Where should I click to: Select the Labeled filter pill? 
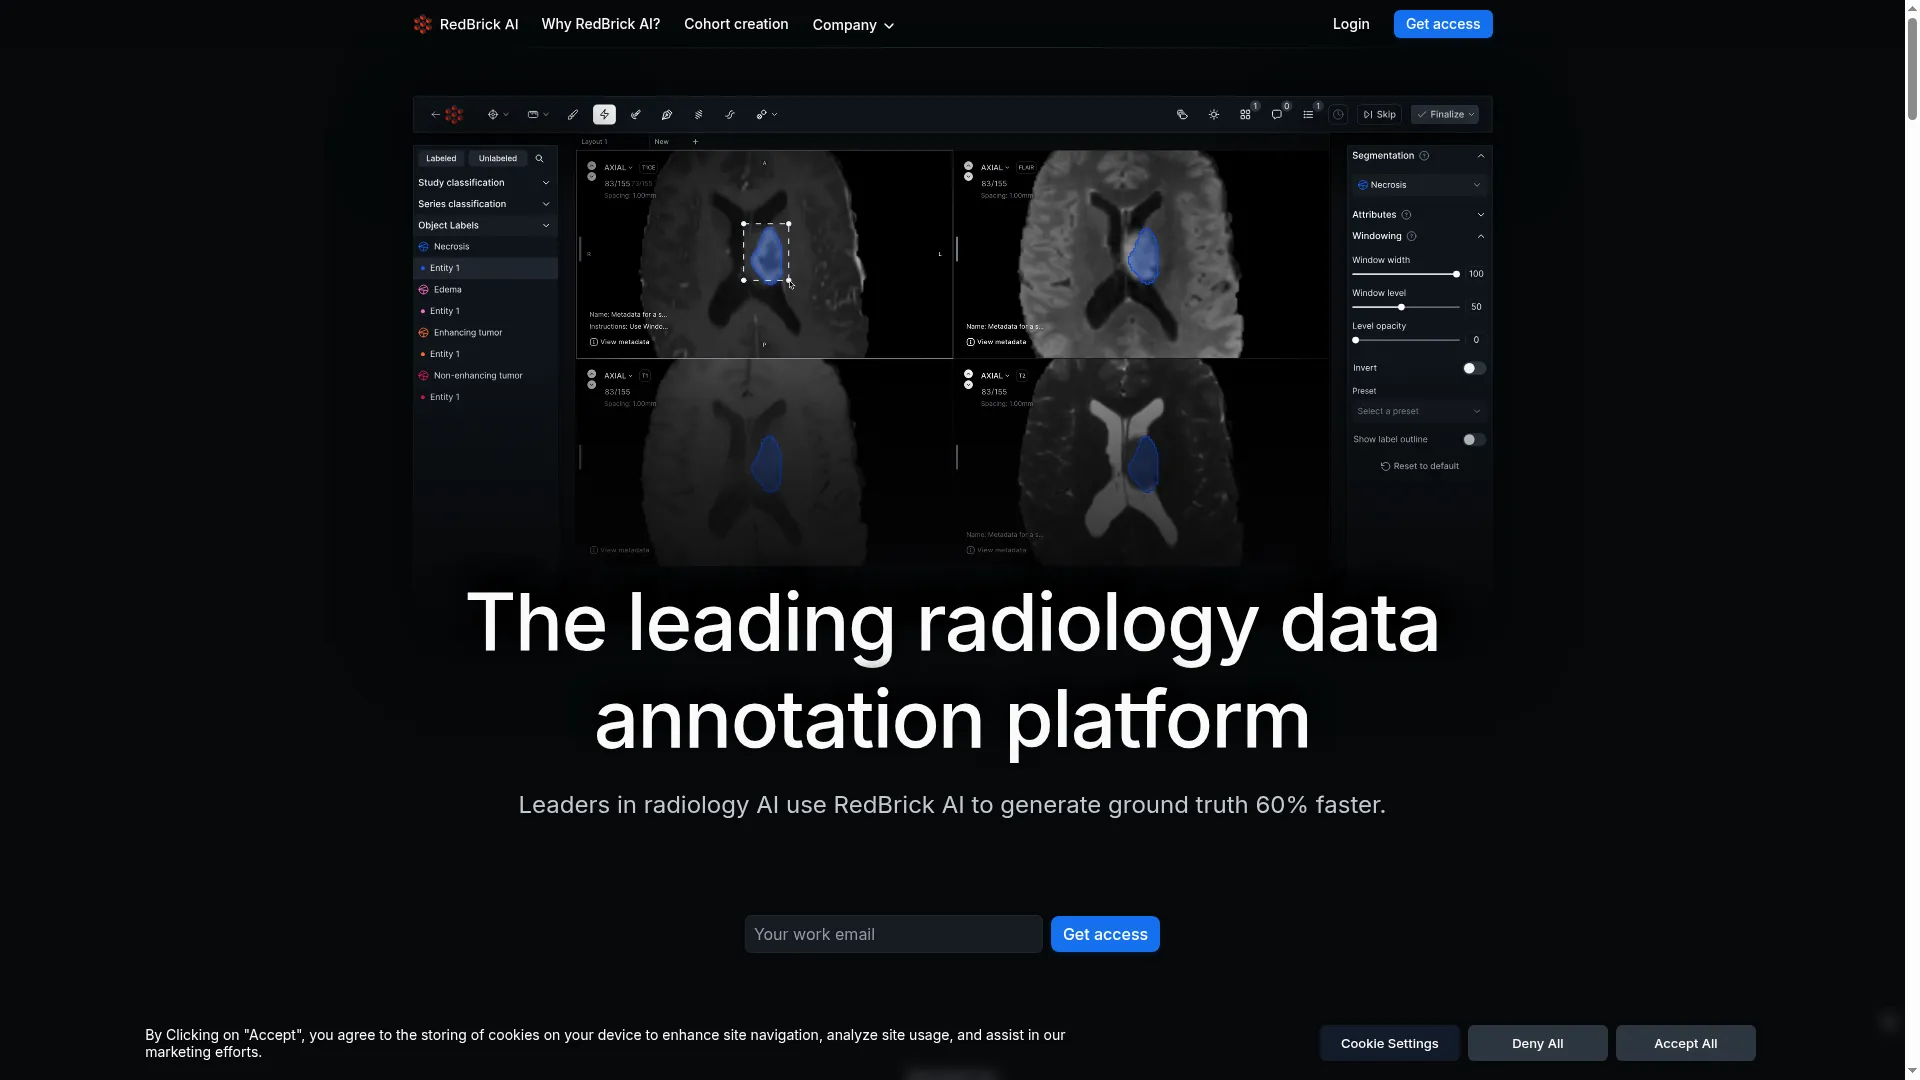tap(441, 158)
